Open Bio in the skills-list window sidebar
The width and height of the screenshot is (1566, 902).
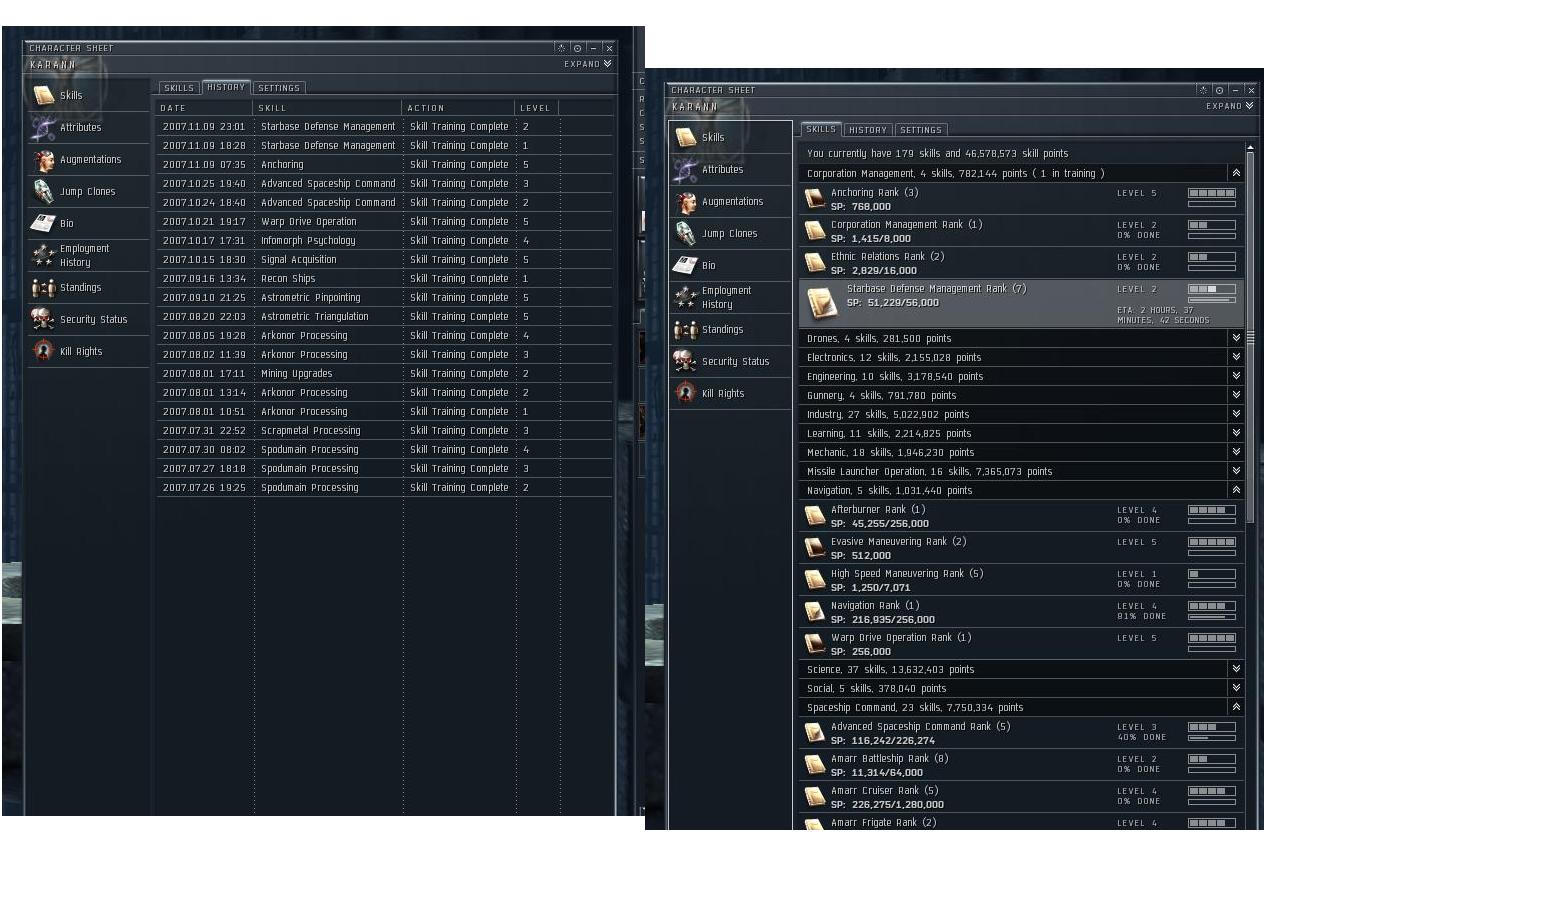click(730, 266)
